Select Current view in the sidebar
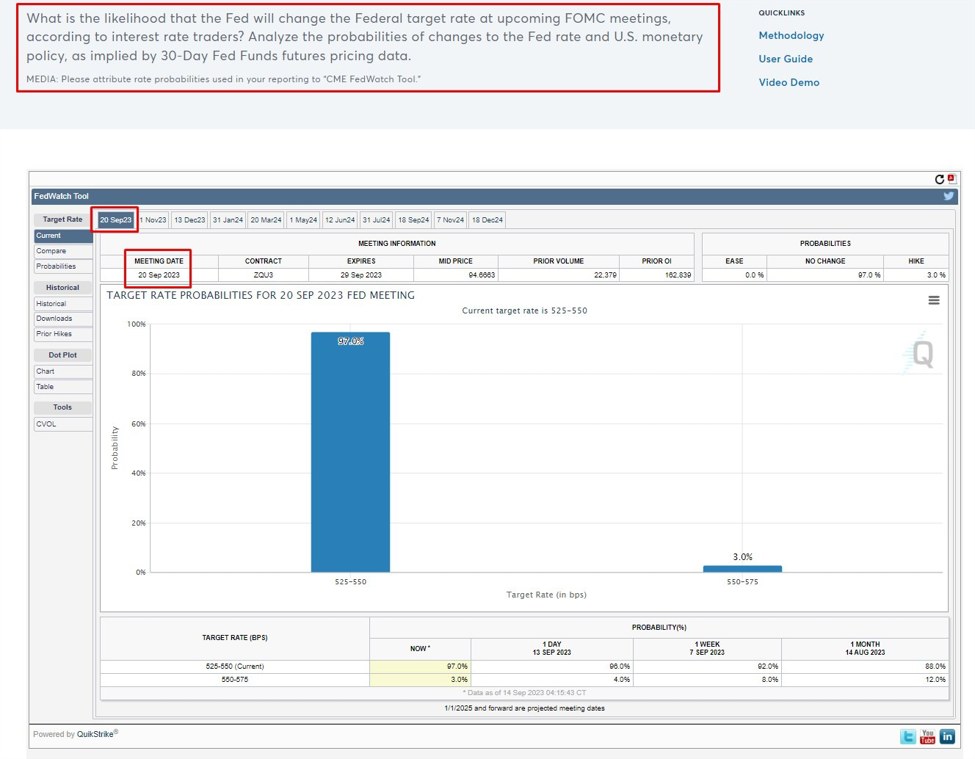 (x=62, y=236)
